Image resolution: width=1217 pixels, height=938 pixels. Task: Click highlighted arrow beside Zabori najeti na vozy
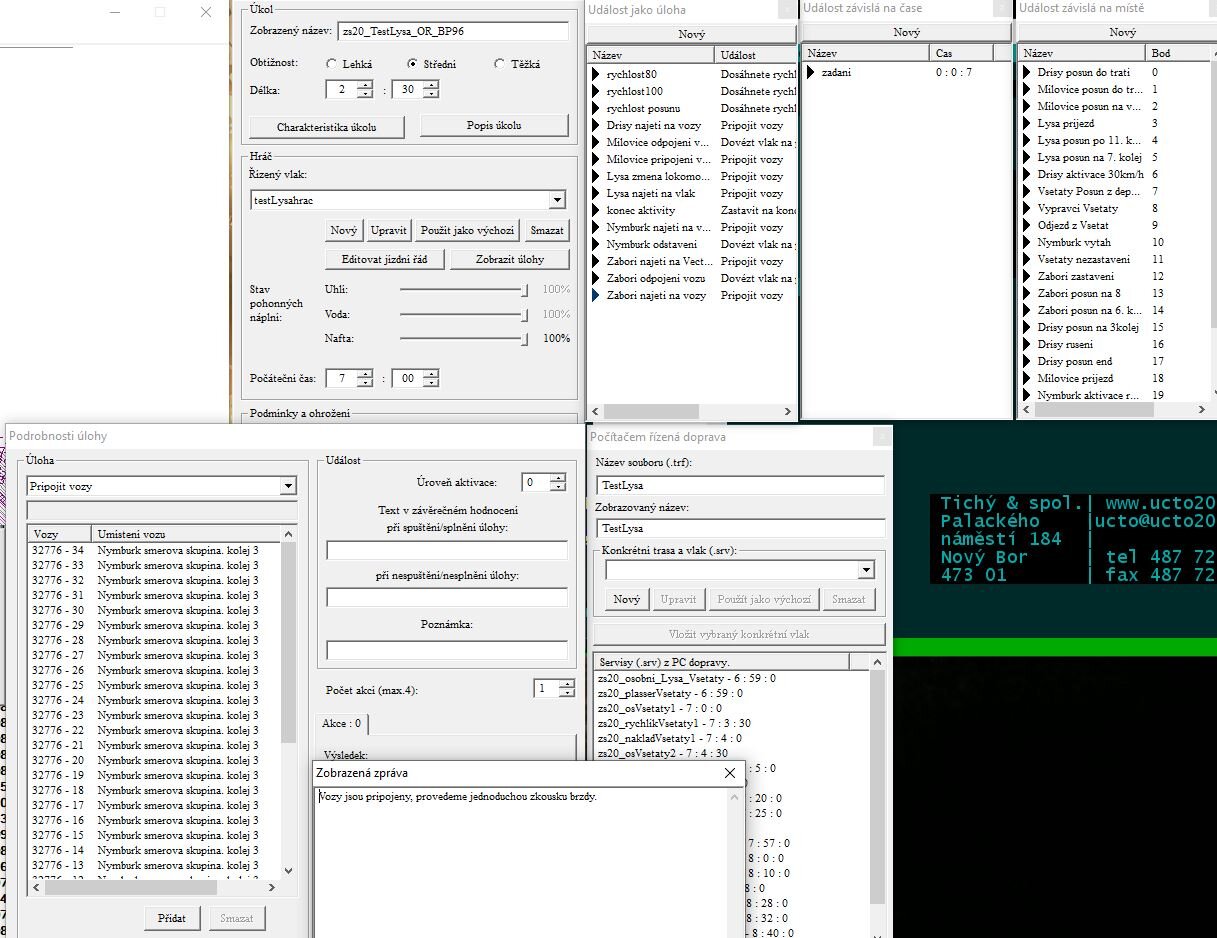[597, 296]
